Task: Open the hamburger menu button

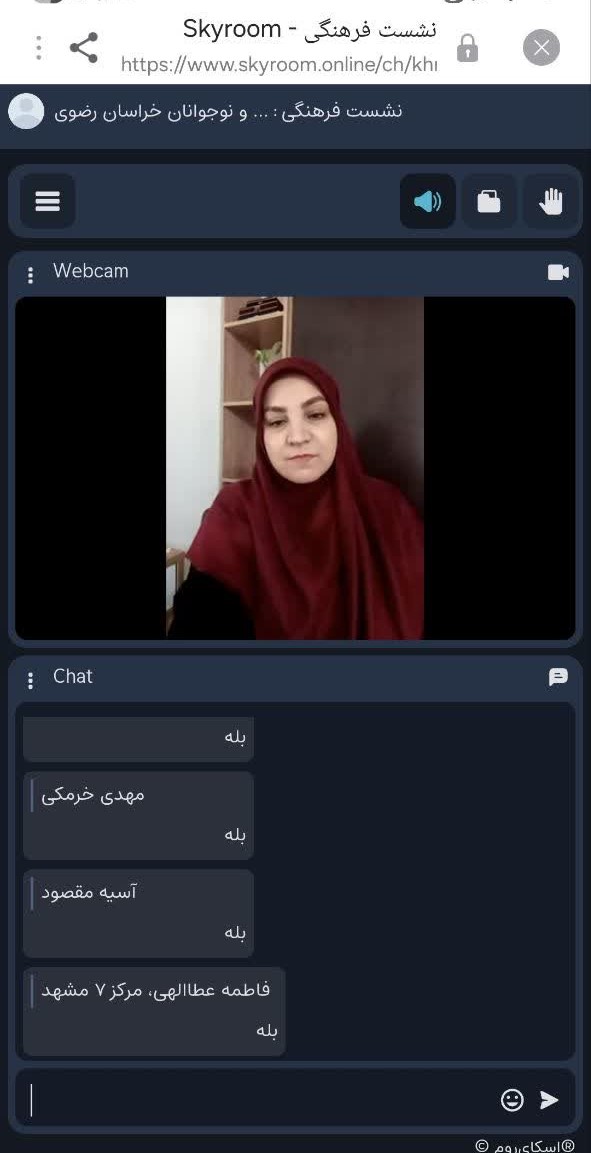Action: pyautogui.click(x=48, y=201)
